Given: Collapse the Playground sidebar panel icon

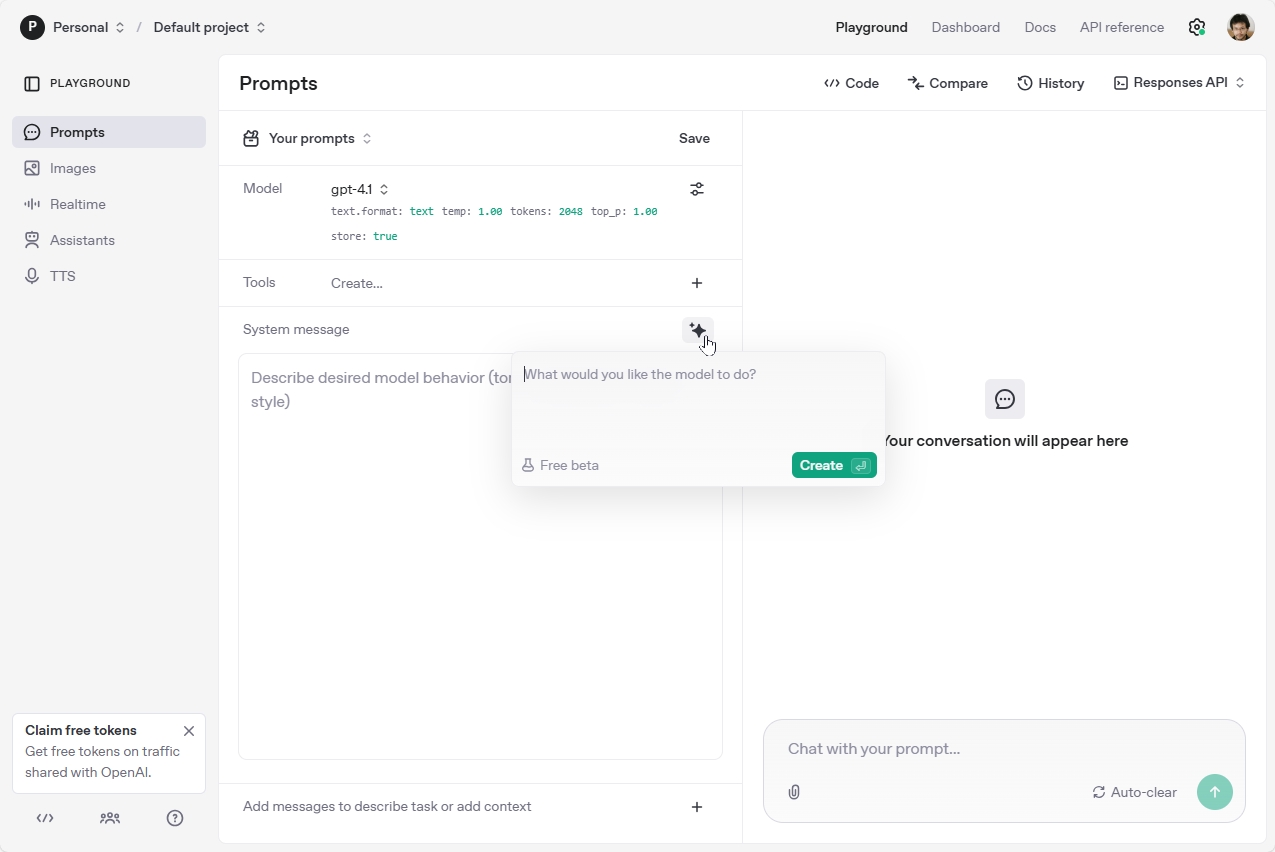Looking at the screenshot, I should point(32,84).
